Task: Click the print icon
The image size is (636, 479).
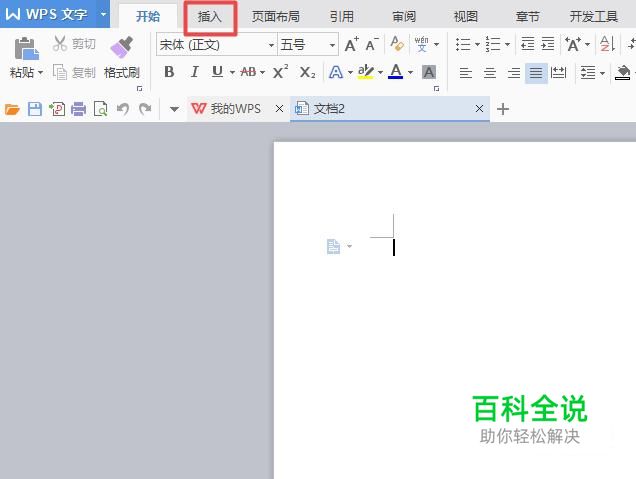Action: coord(79,109)
